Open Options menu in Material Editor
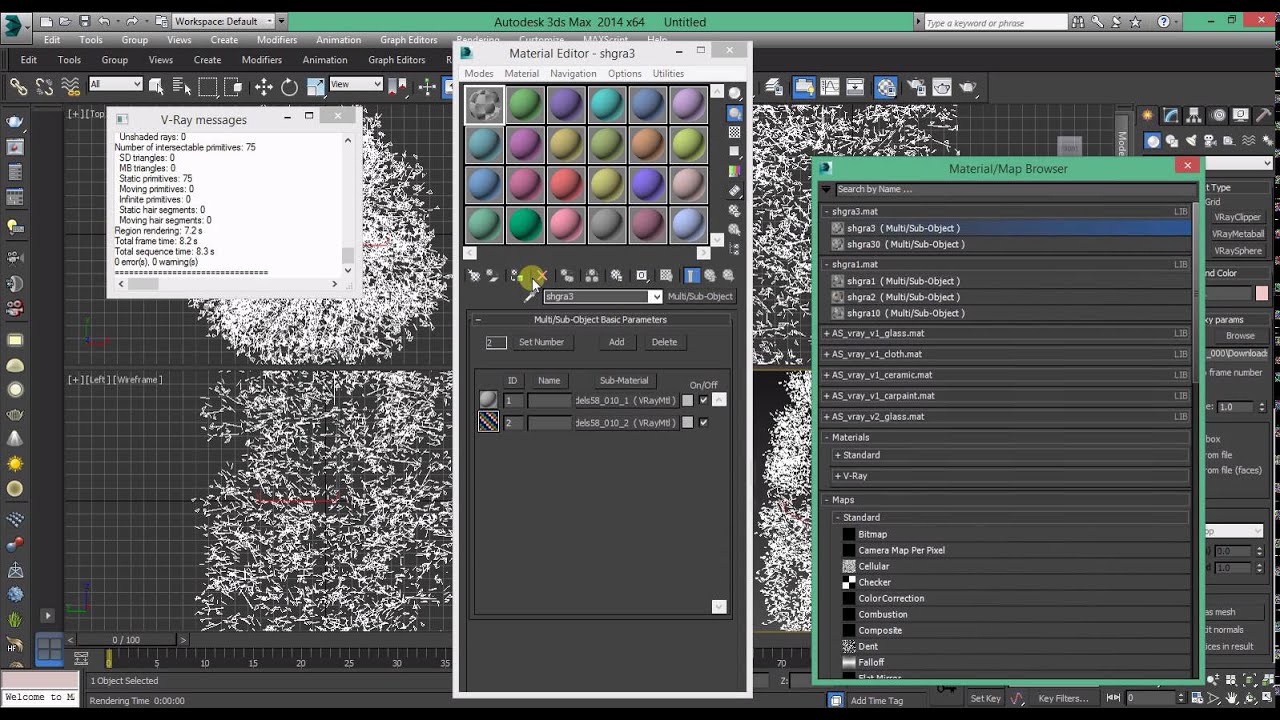 [x=625, y=73]
